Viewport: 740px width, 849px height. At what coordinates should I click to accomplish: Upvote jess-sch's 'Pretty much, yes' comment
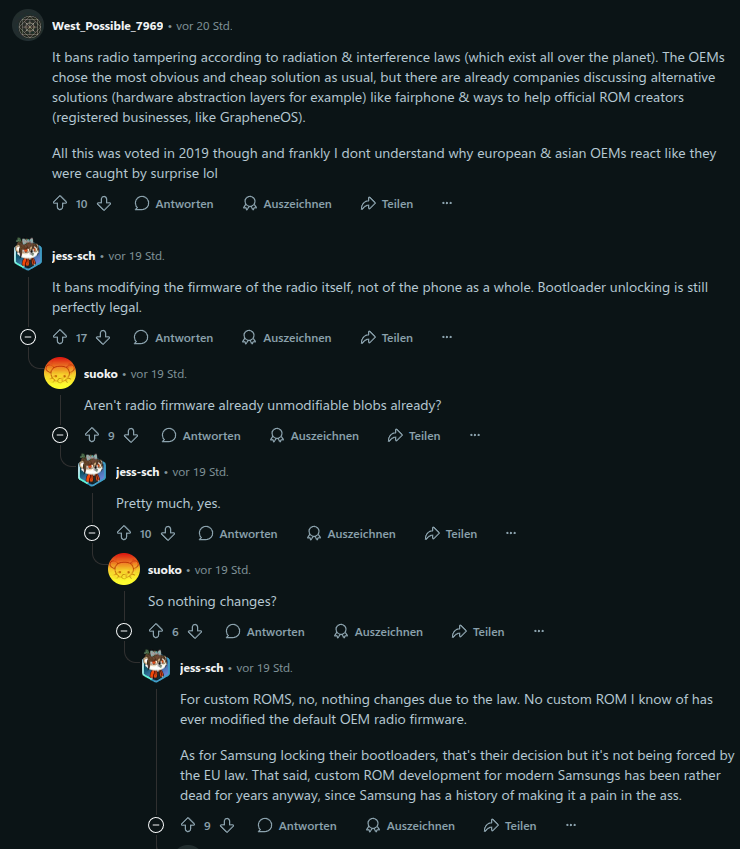pos(124,533)
